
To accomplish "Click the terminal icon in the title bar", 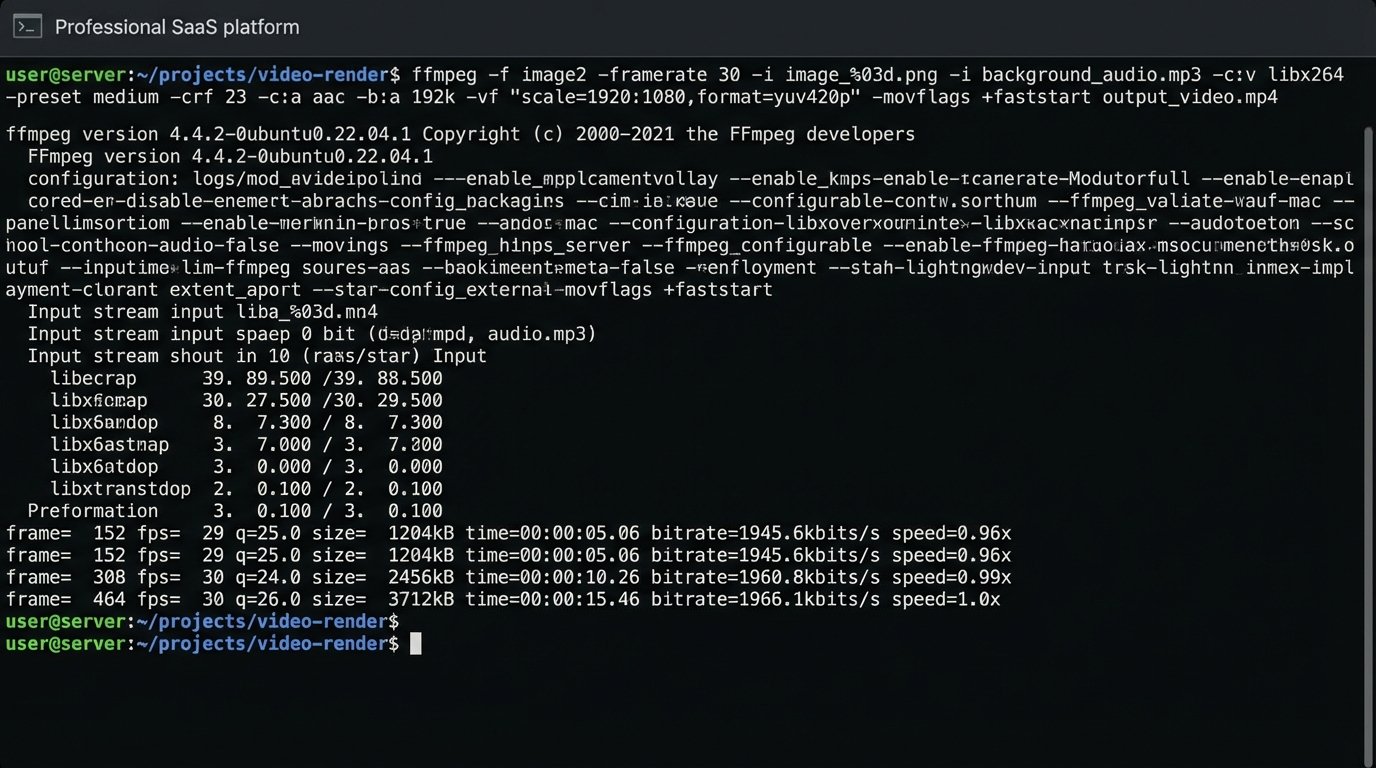I will (x=27, y=27).
